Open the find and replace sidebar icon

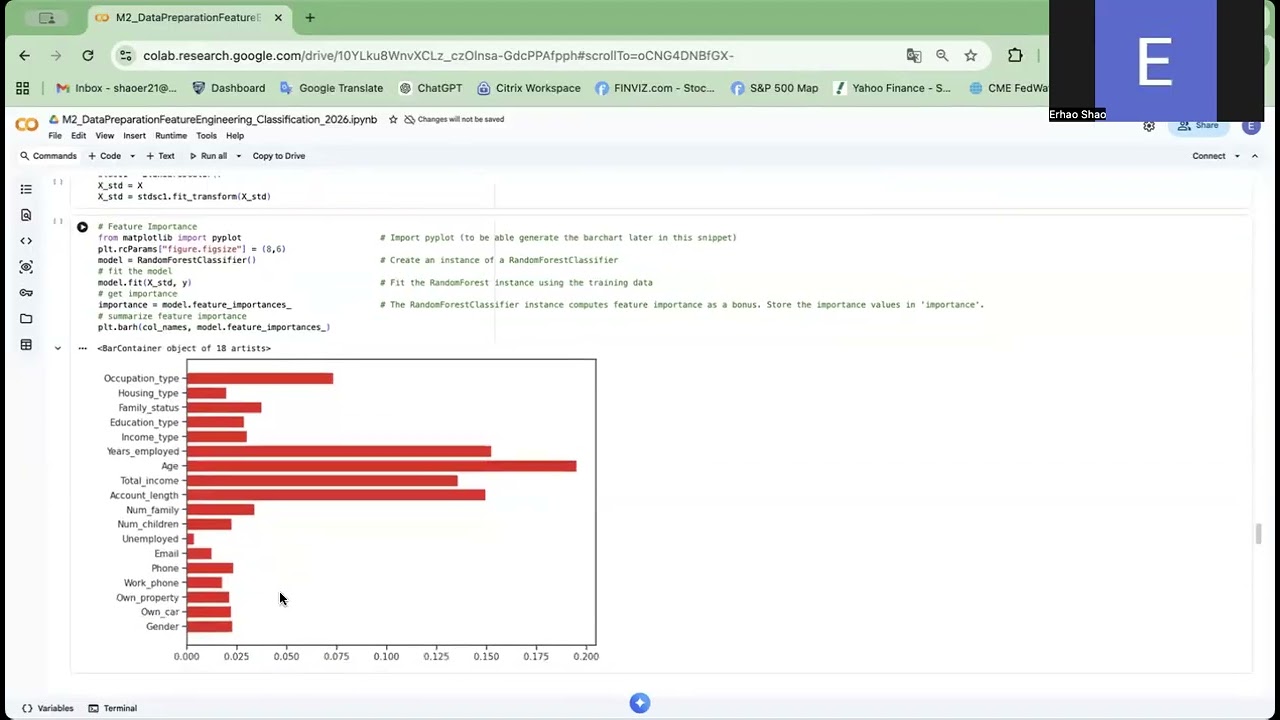(26, 215)
